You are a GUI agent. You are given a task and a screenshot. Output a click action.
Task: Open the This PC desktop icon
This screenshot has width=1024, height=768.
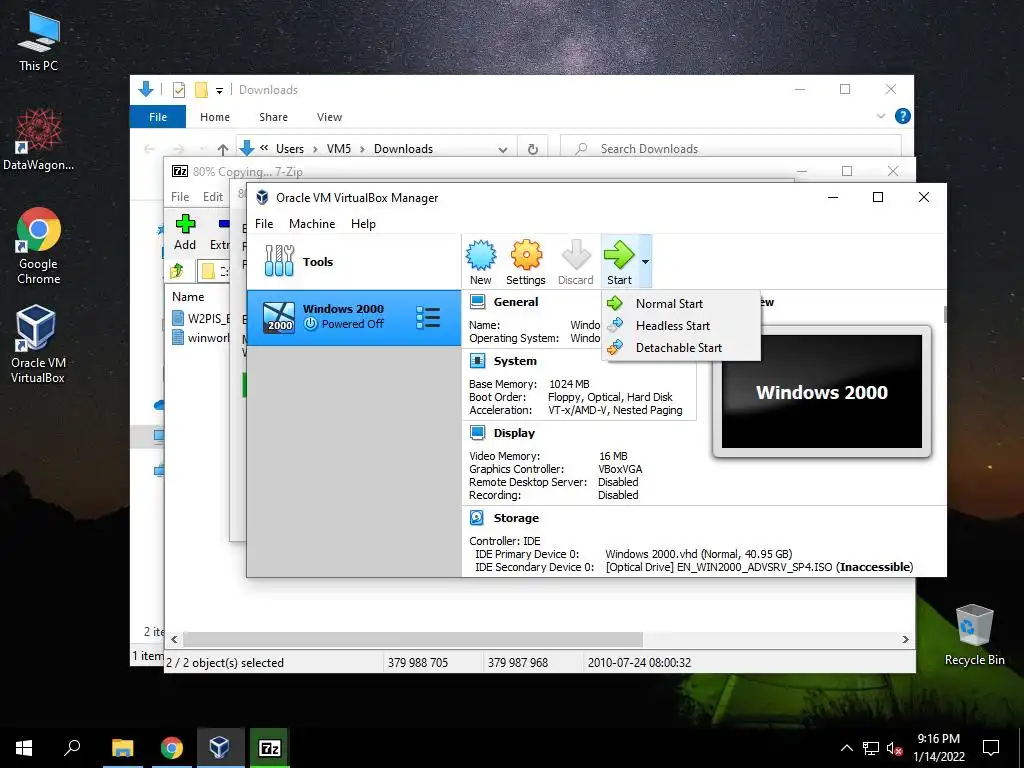tap(39, 42)
